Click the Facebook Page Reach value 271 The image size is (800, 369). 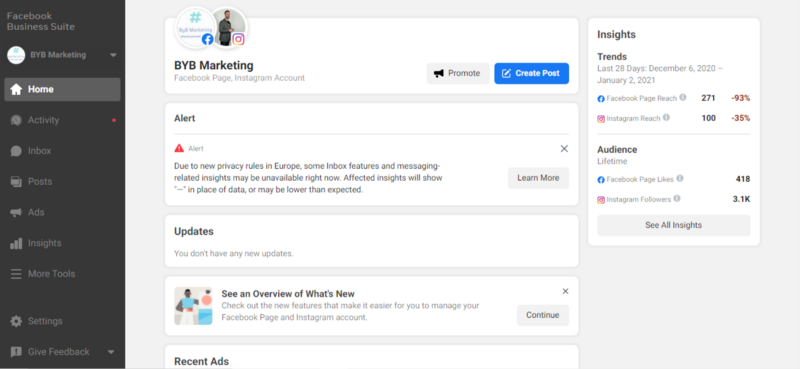[708, 98]
